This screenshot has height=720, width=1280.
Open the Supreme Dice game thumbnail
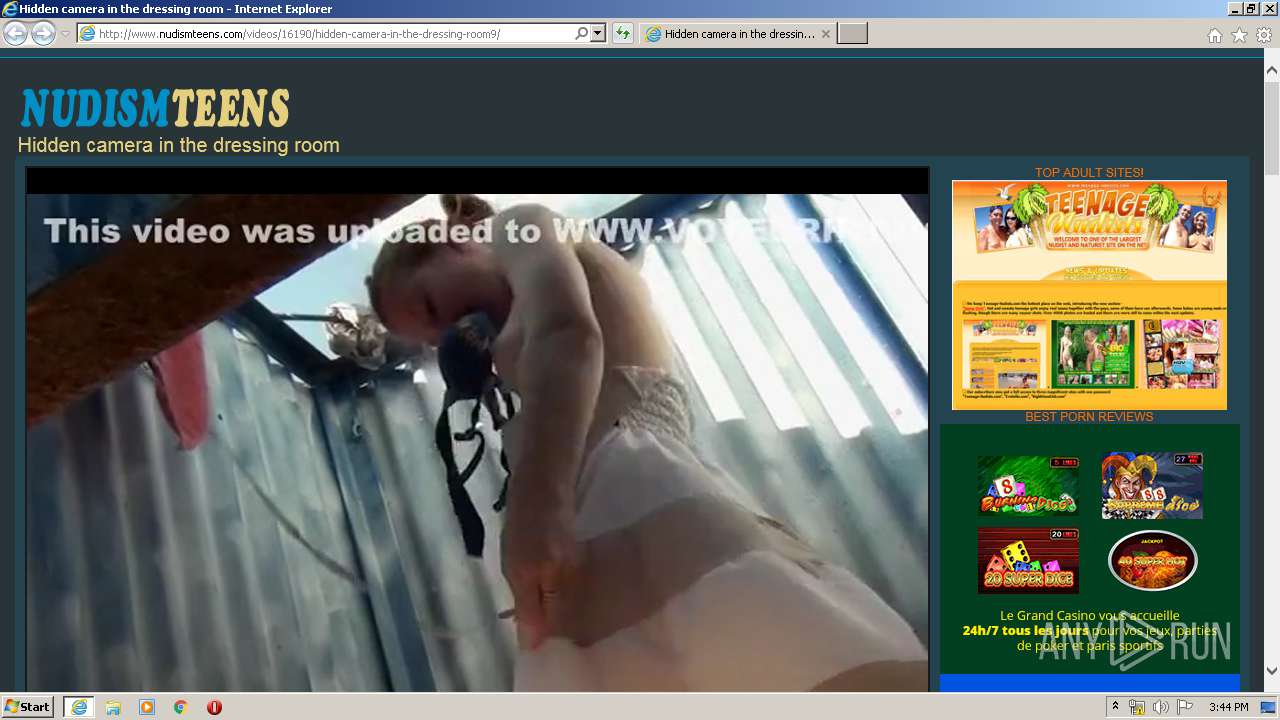pyautogui.click(x=1152, y=486)
